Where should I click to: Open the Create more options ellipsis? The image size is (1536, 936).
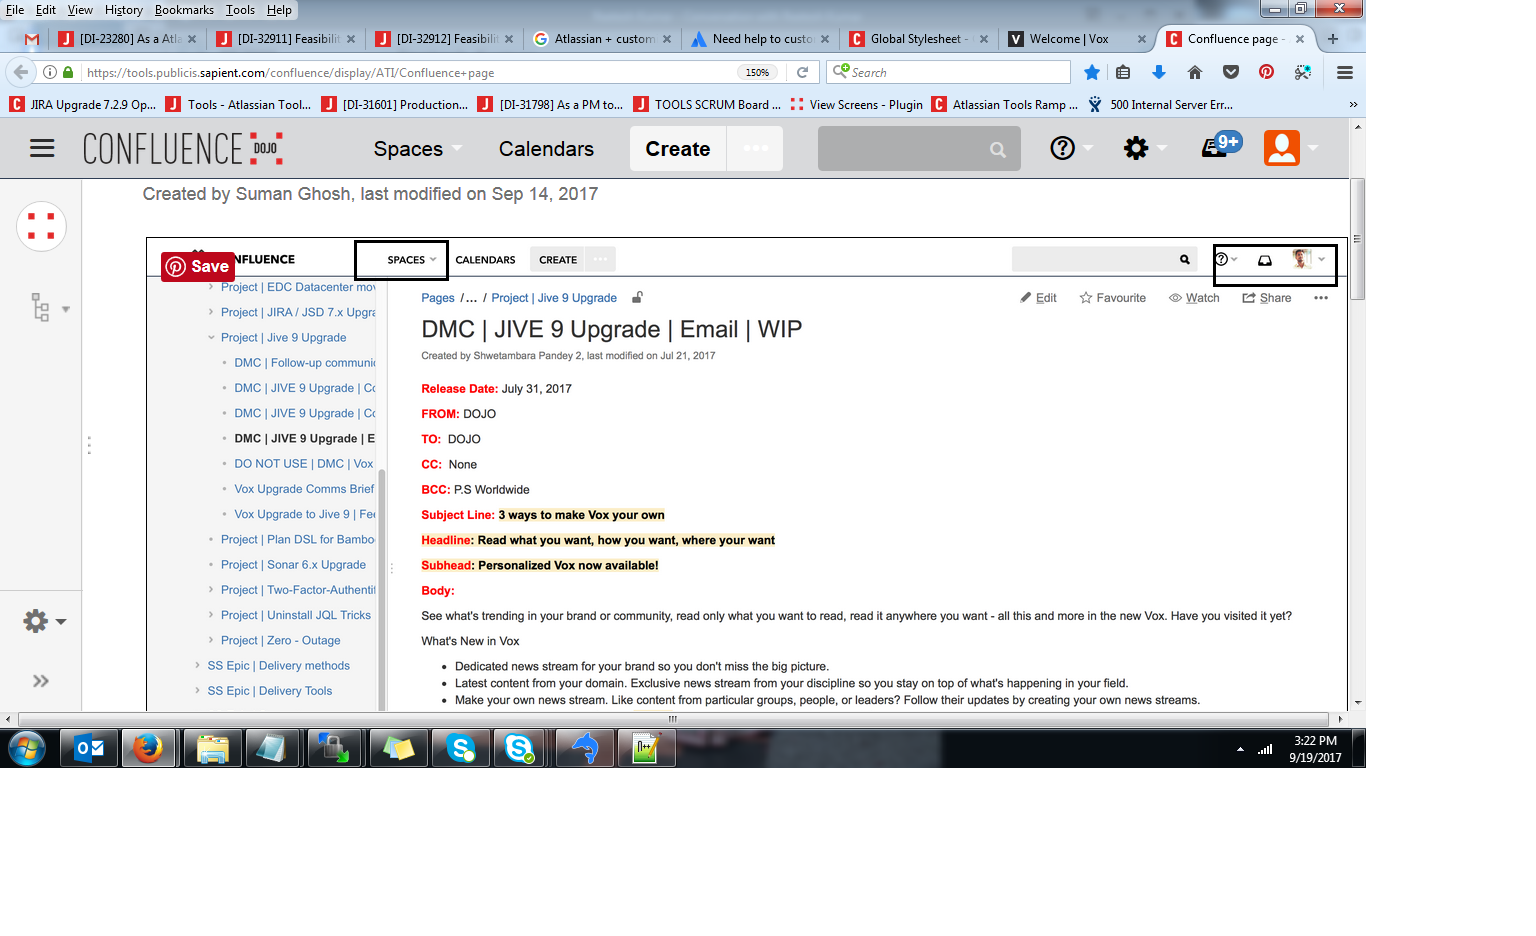755,148
